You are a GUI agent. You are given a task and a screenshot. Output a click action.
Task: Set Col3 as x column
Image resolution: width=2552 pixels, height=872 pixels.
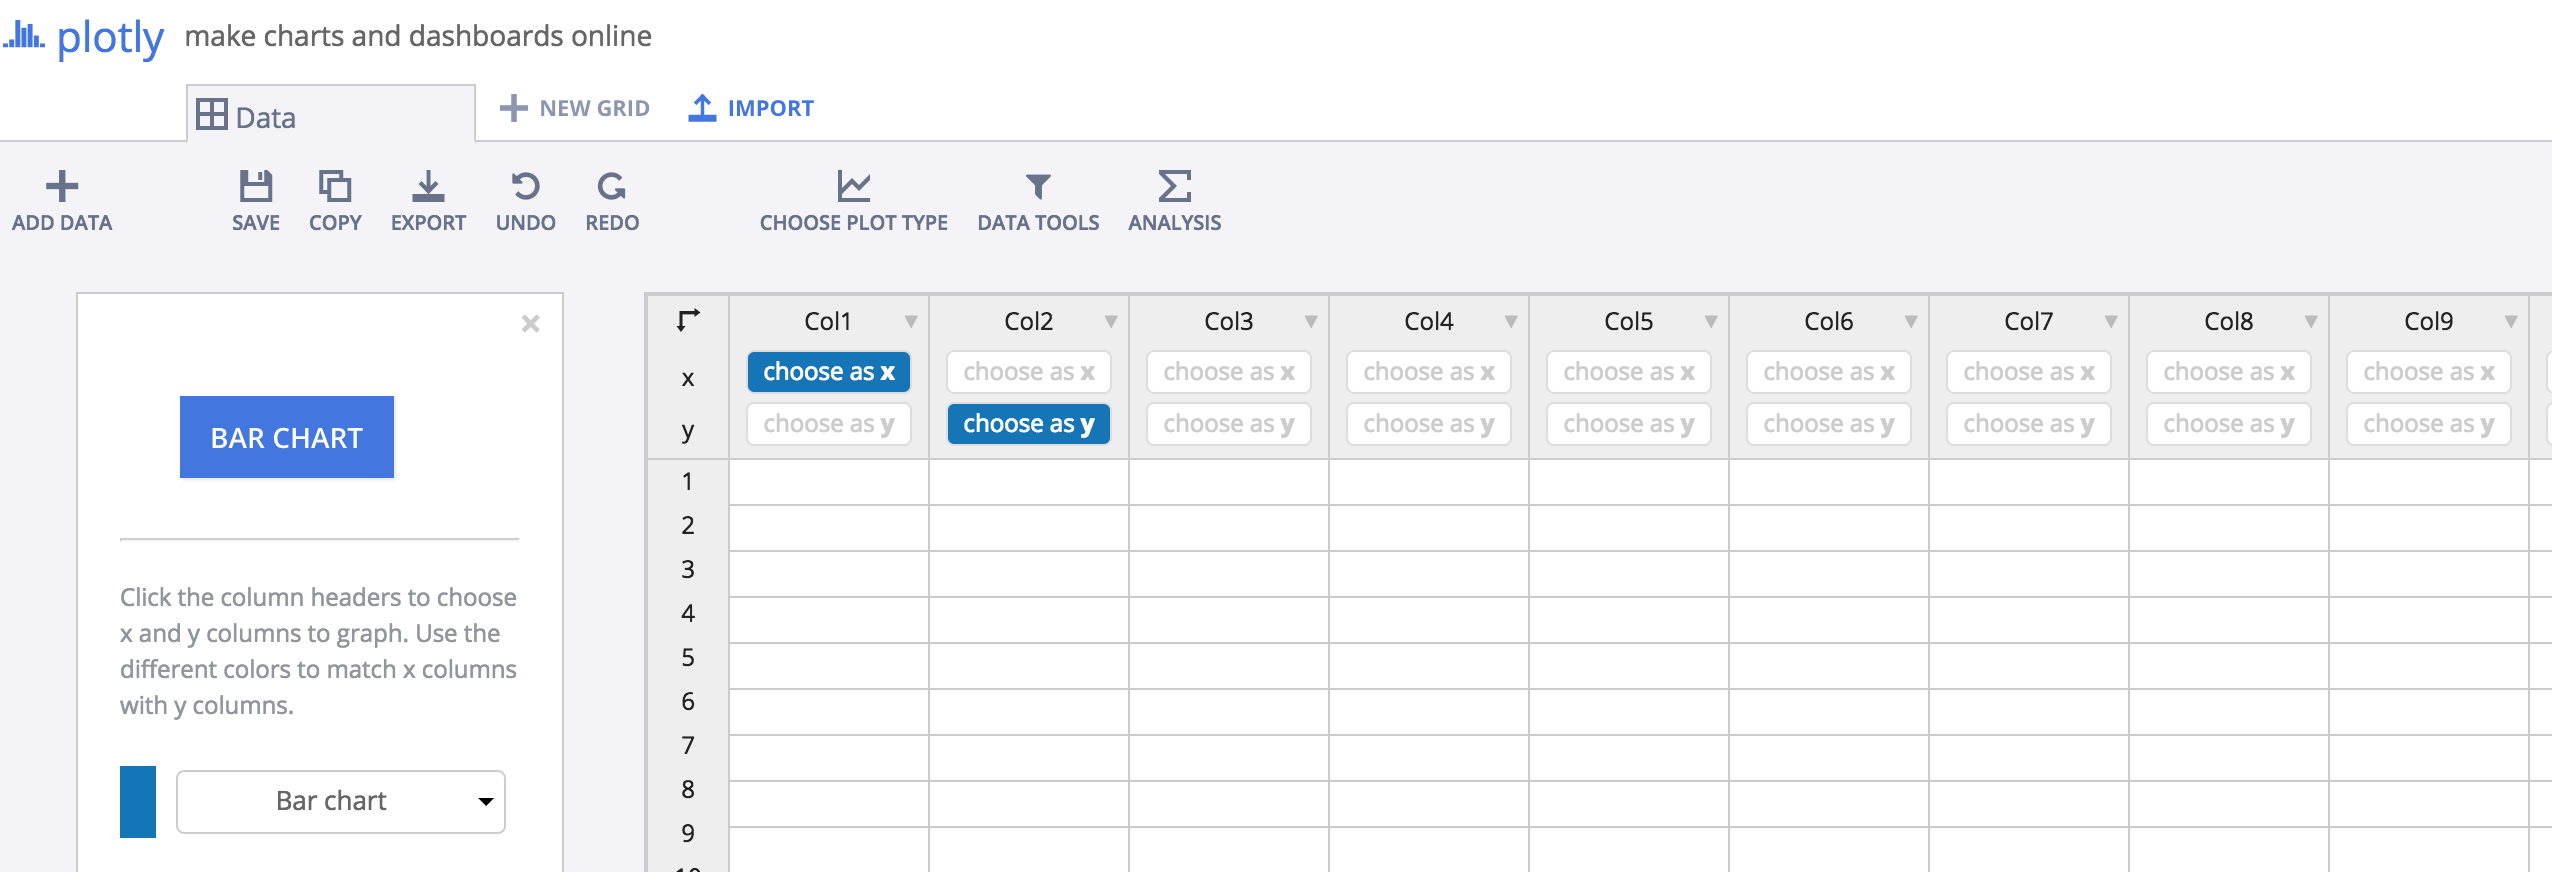click(1229, 372)
